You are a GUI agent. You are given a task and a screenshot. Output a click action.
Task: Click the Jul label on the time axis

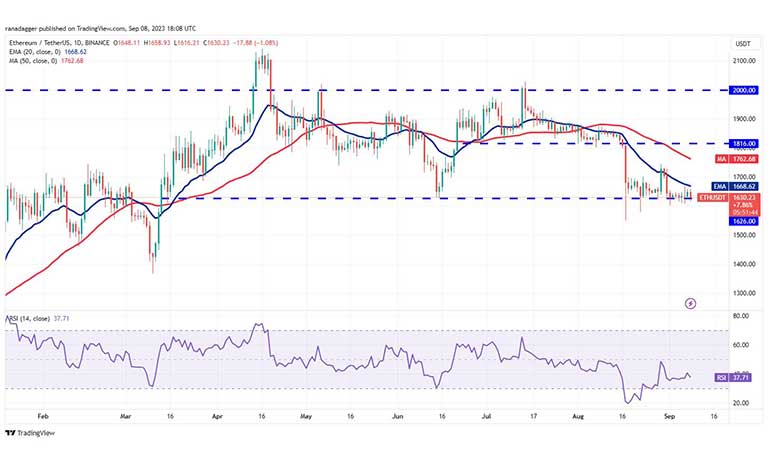[486, 416]
